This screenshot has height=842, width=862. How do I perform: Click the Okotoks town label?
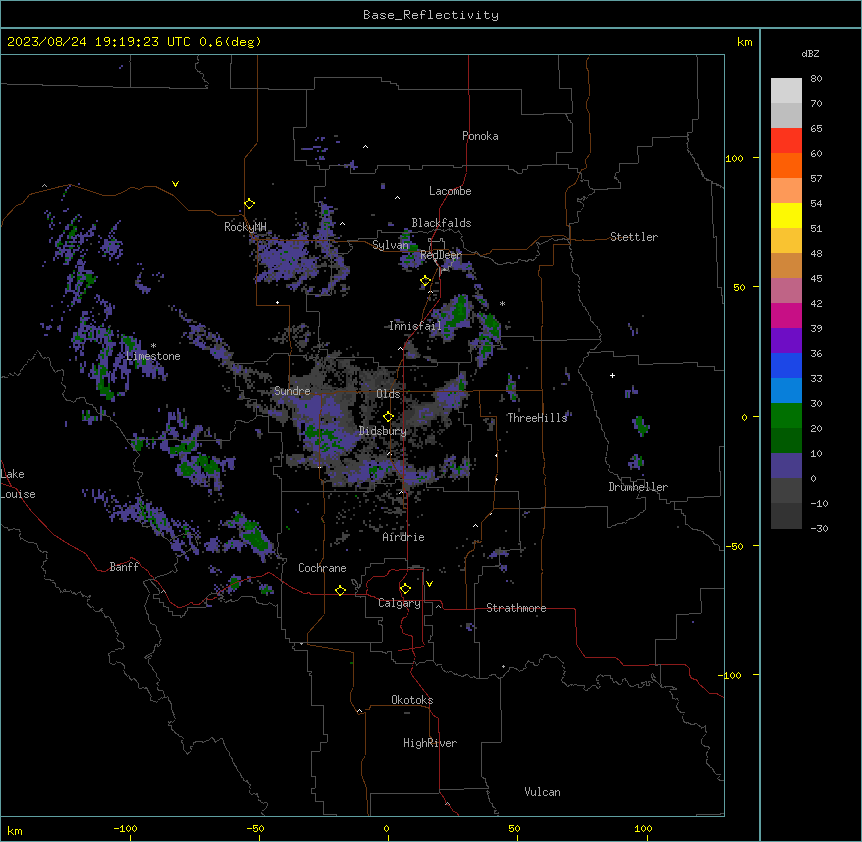412,700
